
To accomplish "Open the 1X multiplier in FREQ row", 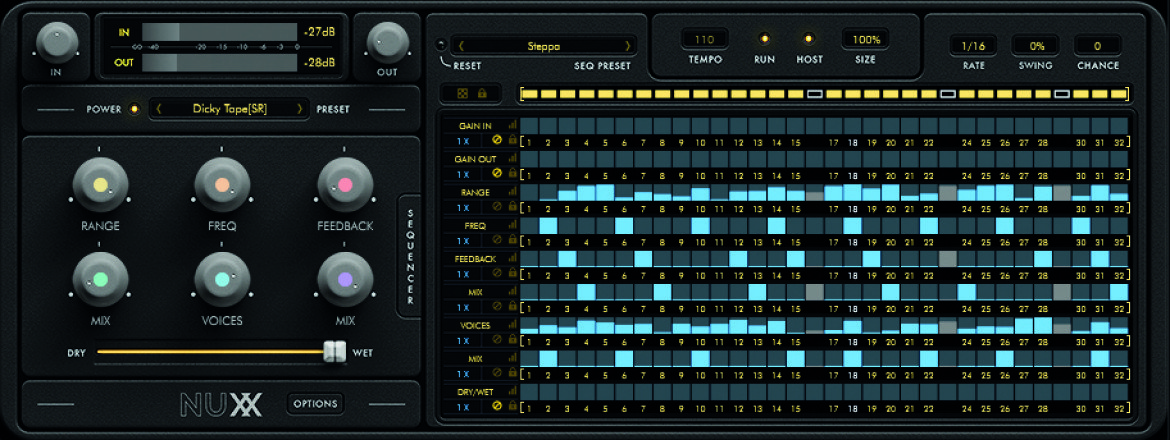I will pos(463,241).
